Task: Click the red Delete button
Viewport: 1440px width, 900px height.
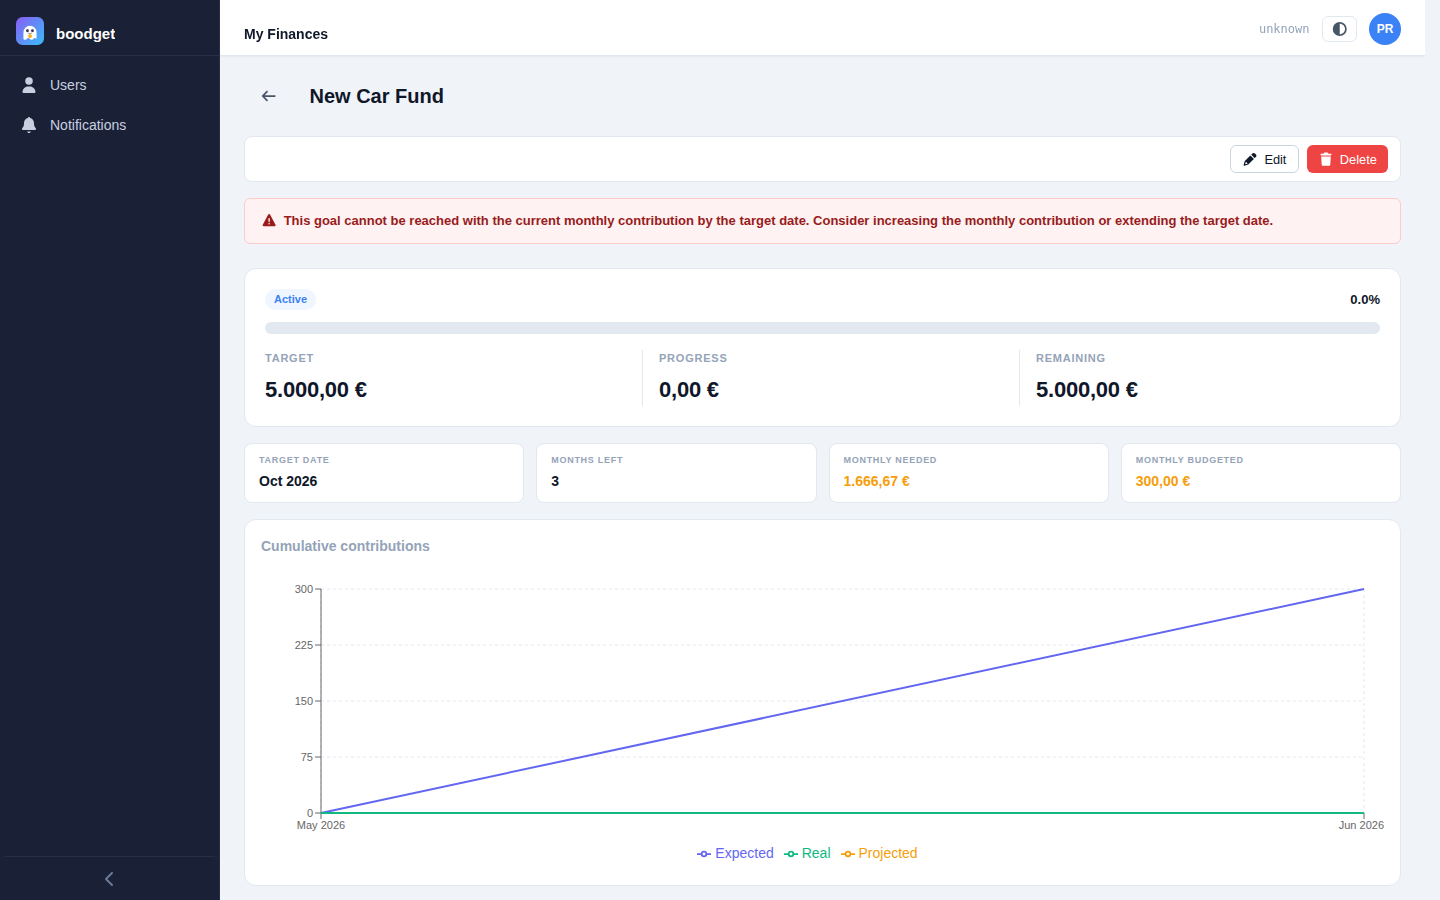Action: click(1347, 159)
